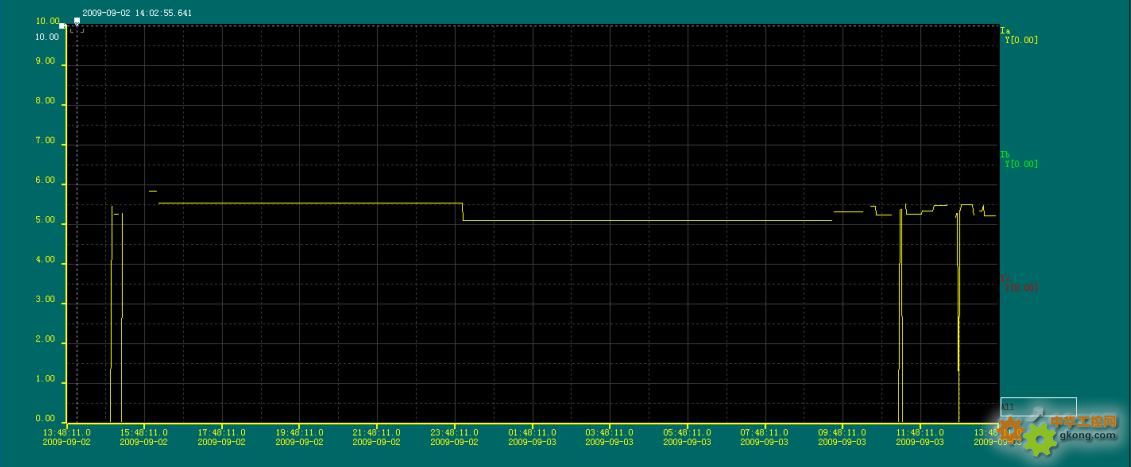Click the 15:48:11.0 time axis label

tap(145, 432)
